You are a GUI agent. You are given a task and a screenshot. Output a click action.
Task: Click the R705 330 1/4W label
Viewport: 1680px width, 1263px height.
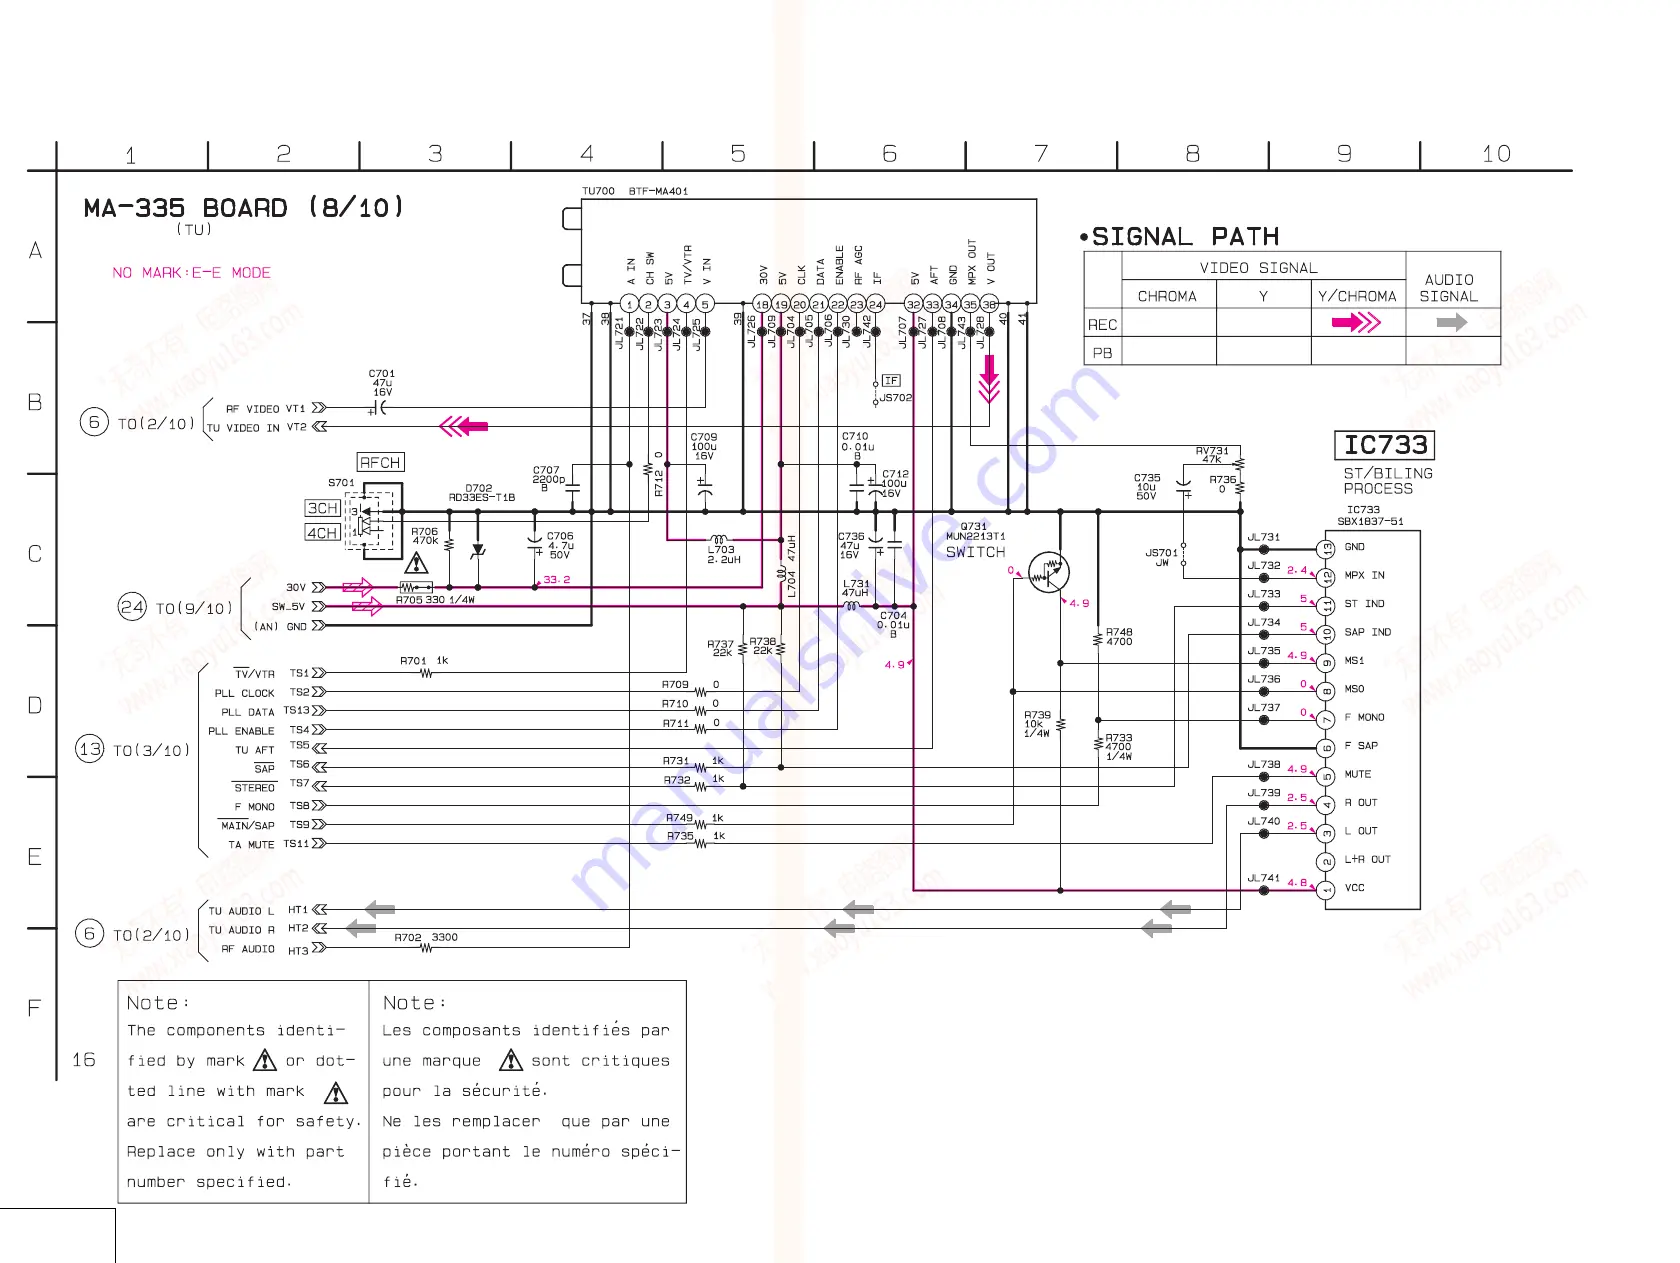tap(435, 600)
